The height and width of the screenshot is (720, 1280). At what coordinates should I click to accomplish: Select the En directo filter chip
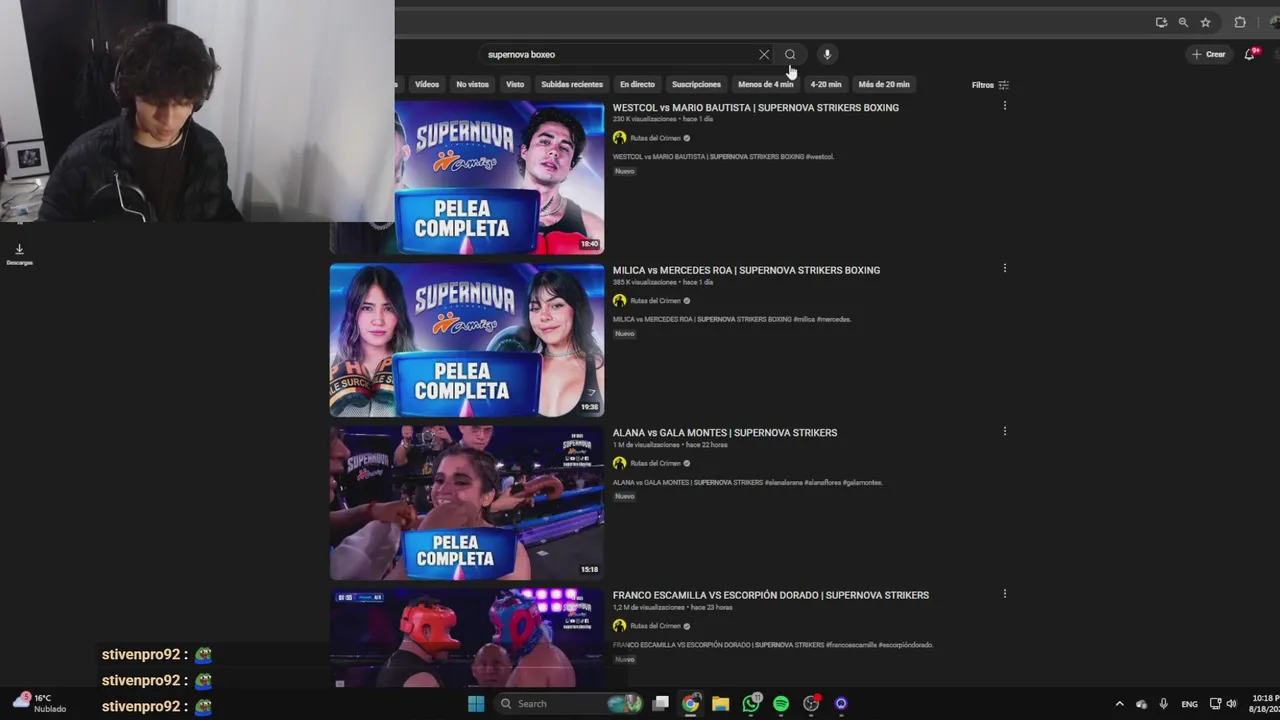point(637,84)
